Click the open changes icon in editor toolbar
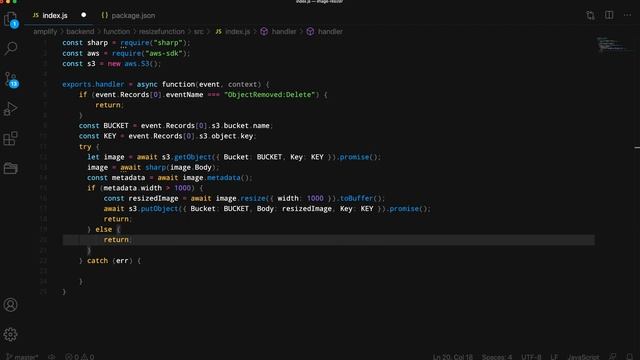The image size is (640, 360). pos(590,15)
